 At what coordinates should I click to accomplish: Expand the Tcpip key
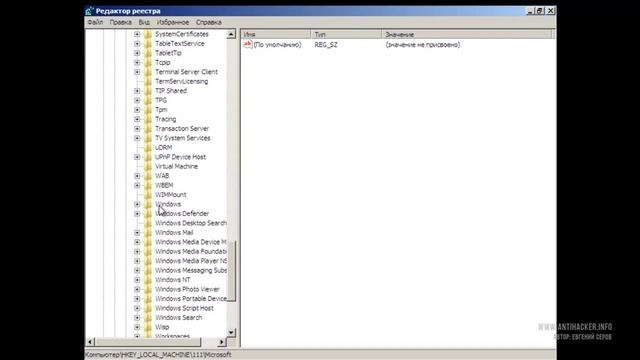(x=137, y=62)
